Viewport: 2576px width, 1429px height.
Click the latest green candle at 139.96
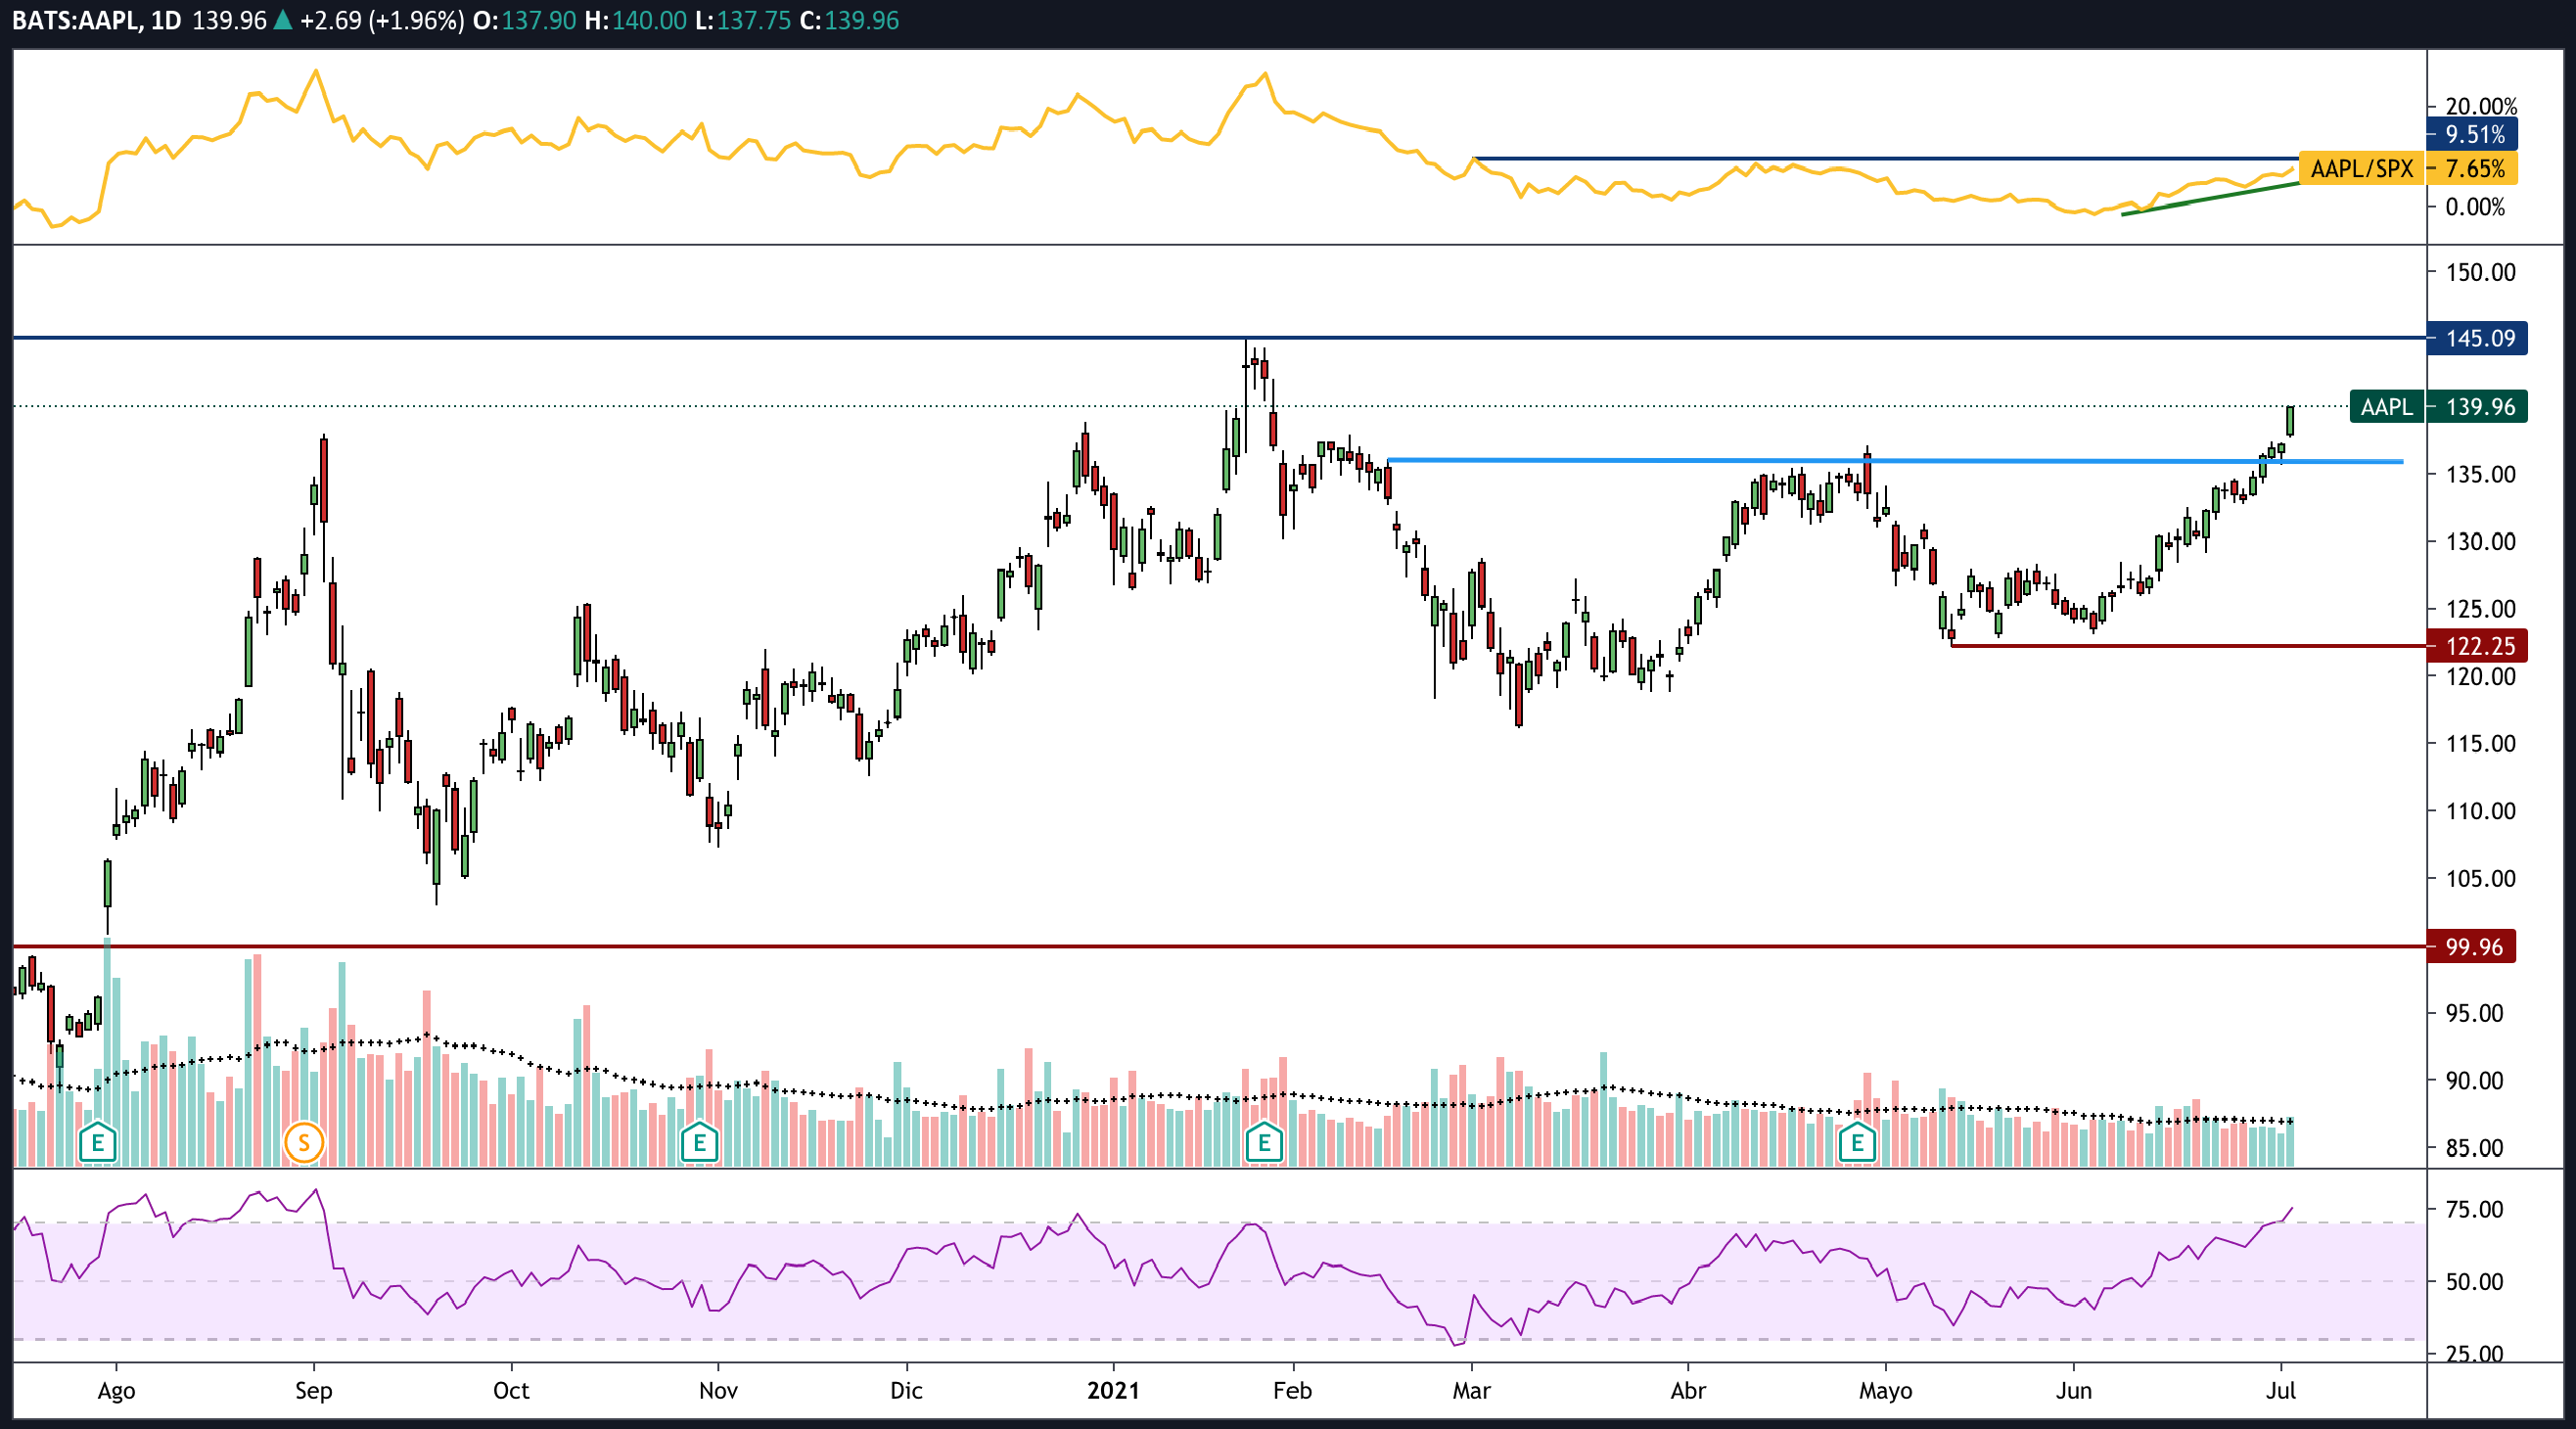[x=2290, y=421]
